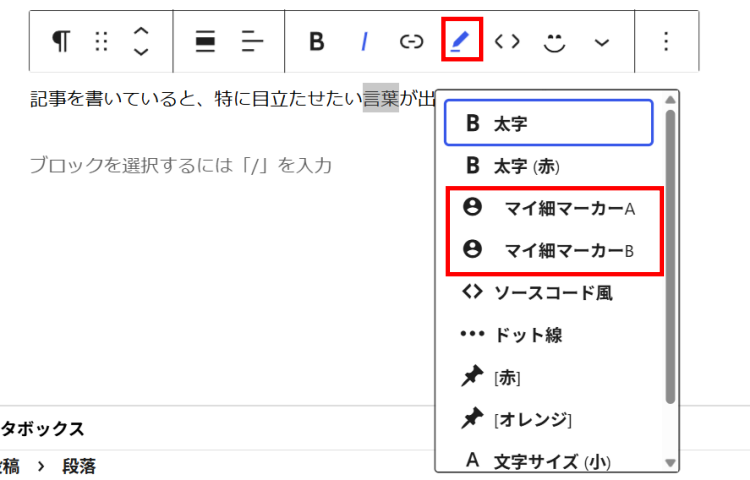Open the smiley face icon menu
The width and height of the screenshot is (750, 480).
point(554,43)
